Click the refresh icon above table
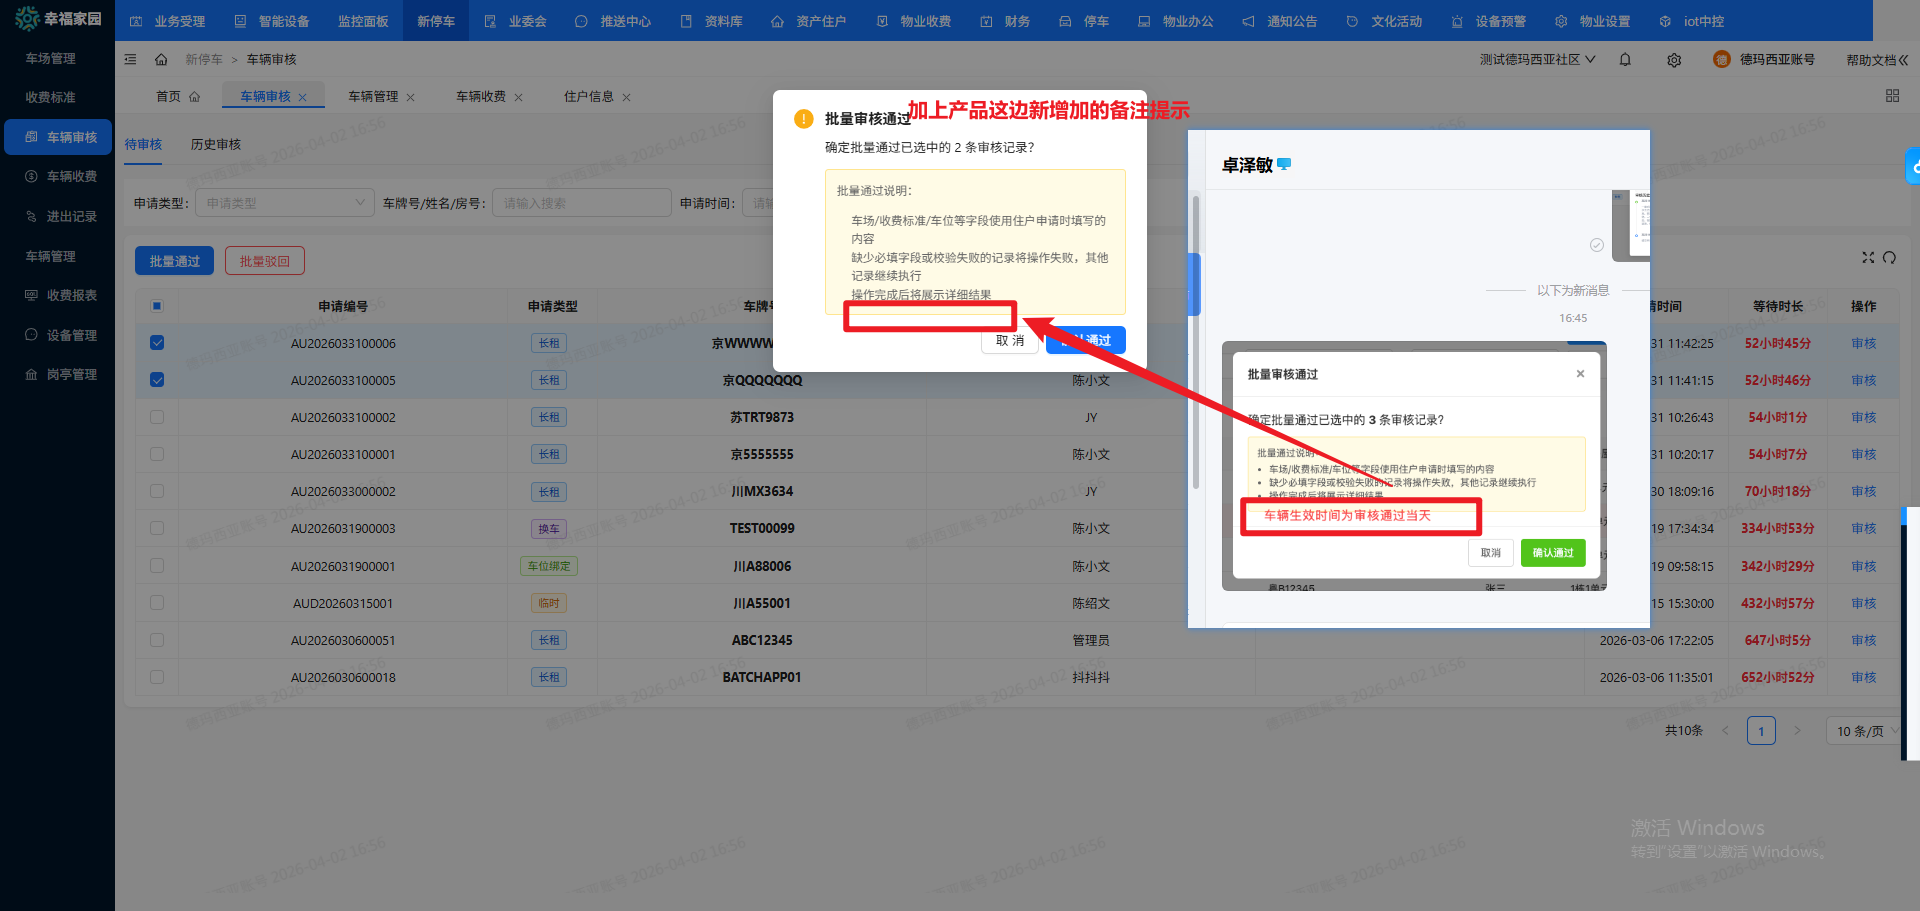 [x=1889, y=257]
